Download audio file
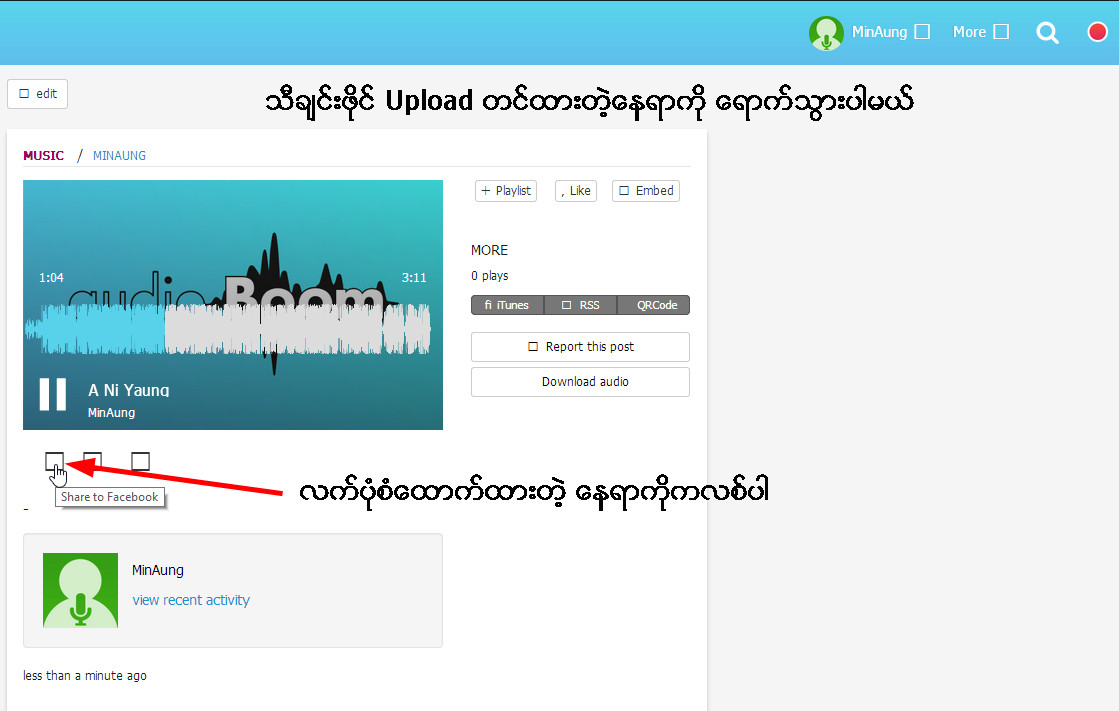This screenshot has width=1119, height=711. 580,382
